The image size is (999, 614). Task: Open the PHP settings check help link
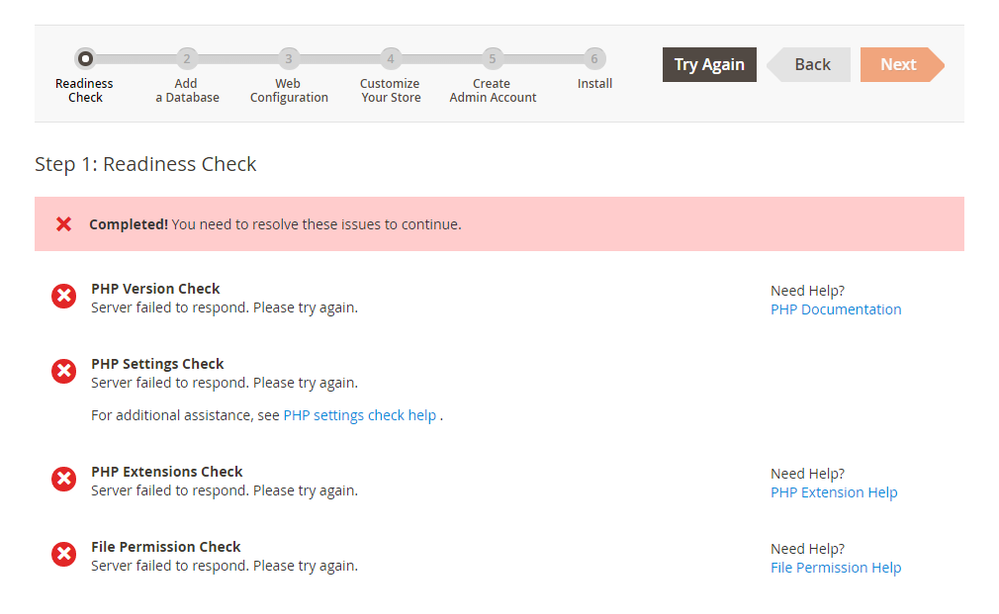pos(360,415)
